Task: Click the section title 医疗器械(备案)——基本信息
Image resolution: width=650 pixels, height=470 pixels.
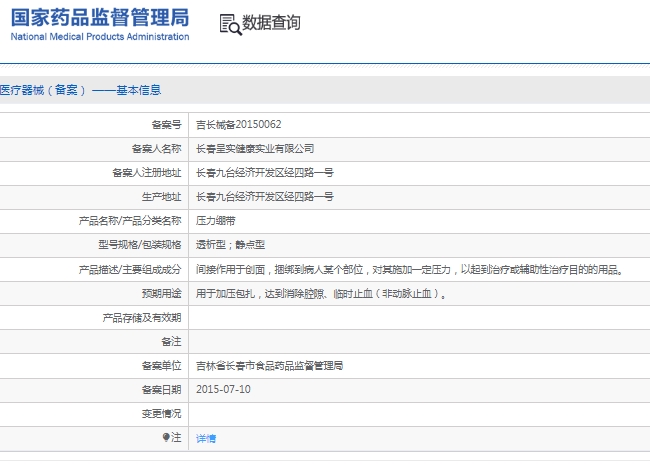Action: click(x=80, y=90)
